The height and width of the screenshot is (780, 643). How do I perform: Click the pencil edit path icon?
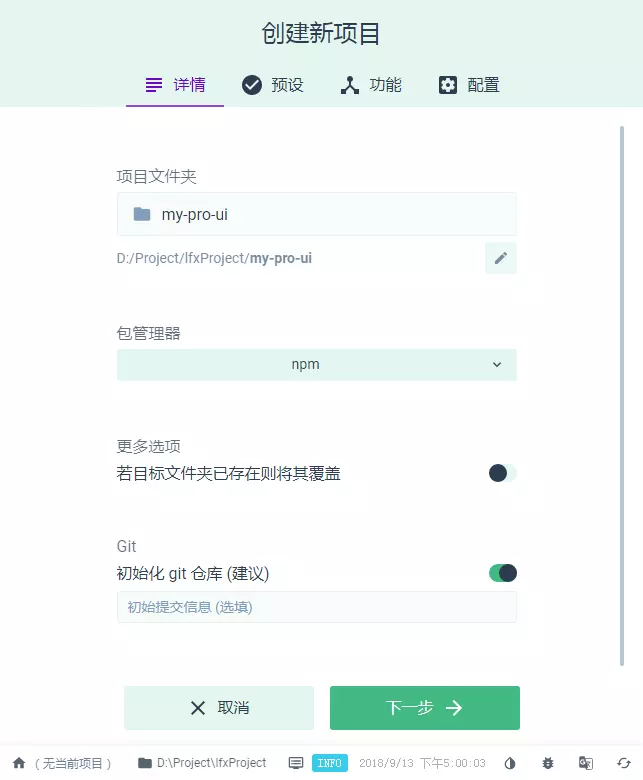[x=501, y=258]
